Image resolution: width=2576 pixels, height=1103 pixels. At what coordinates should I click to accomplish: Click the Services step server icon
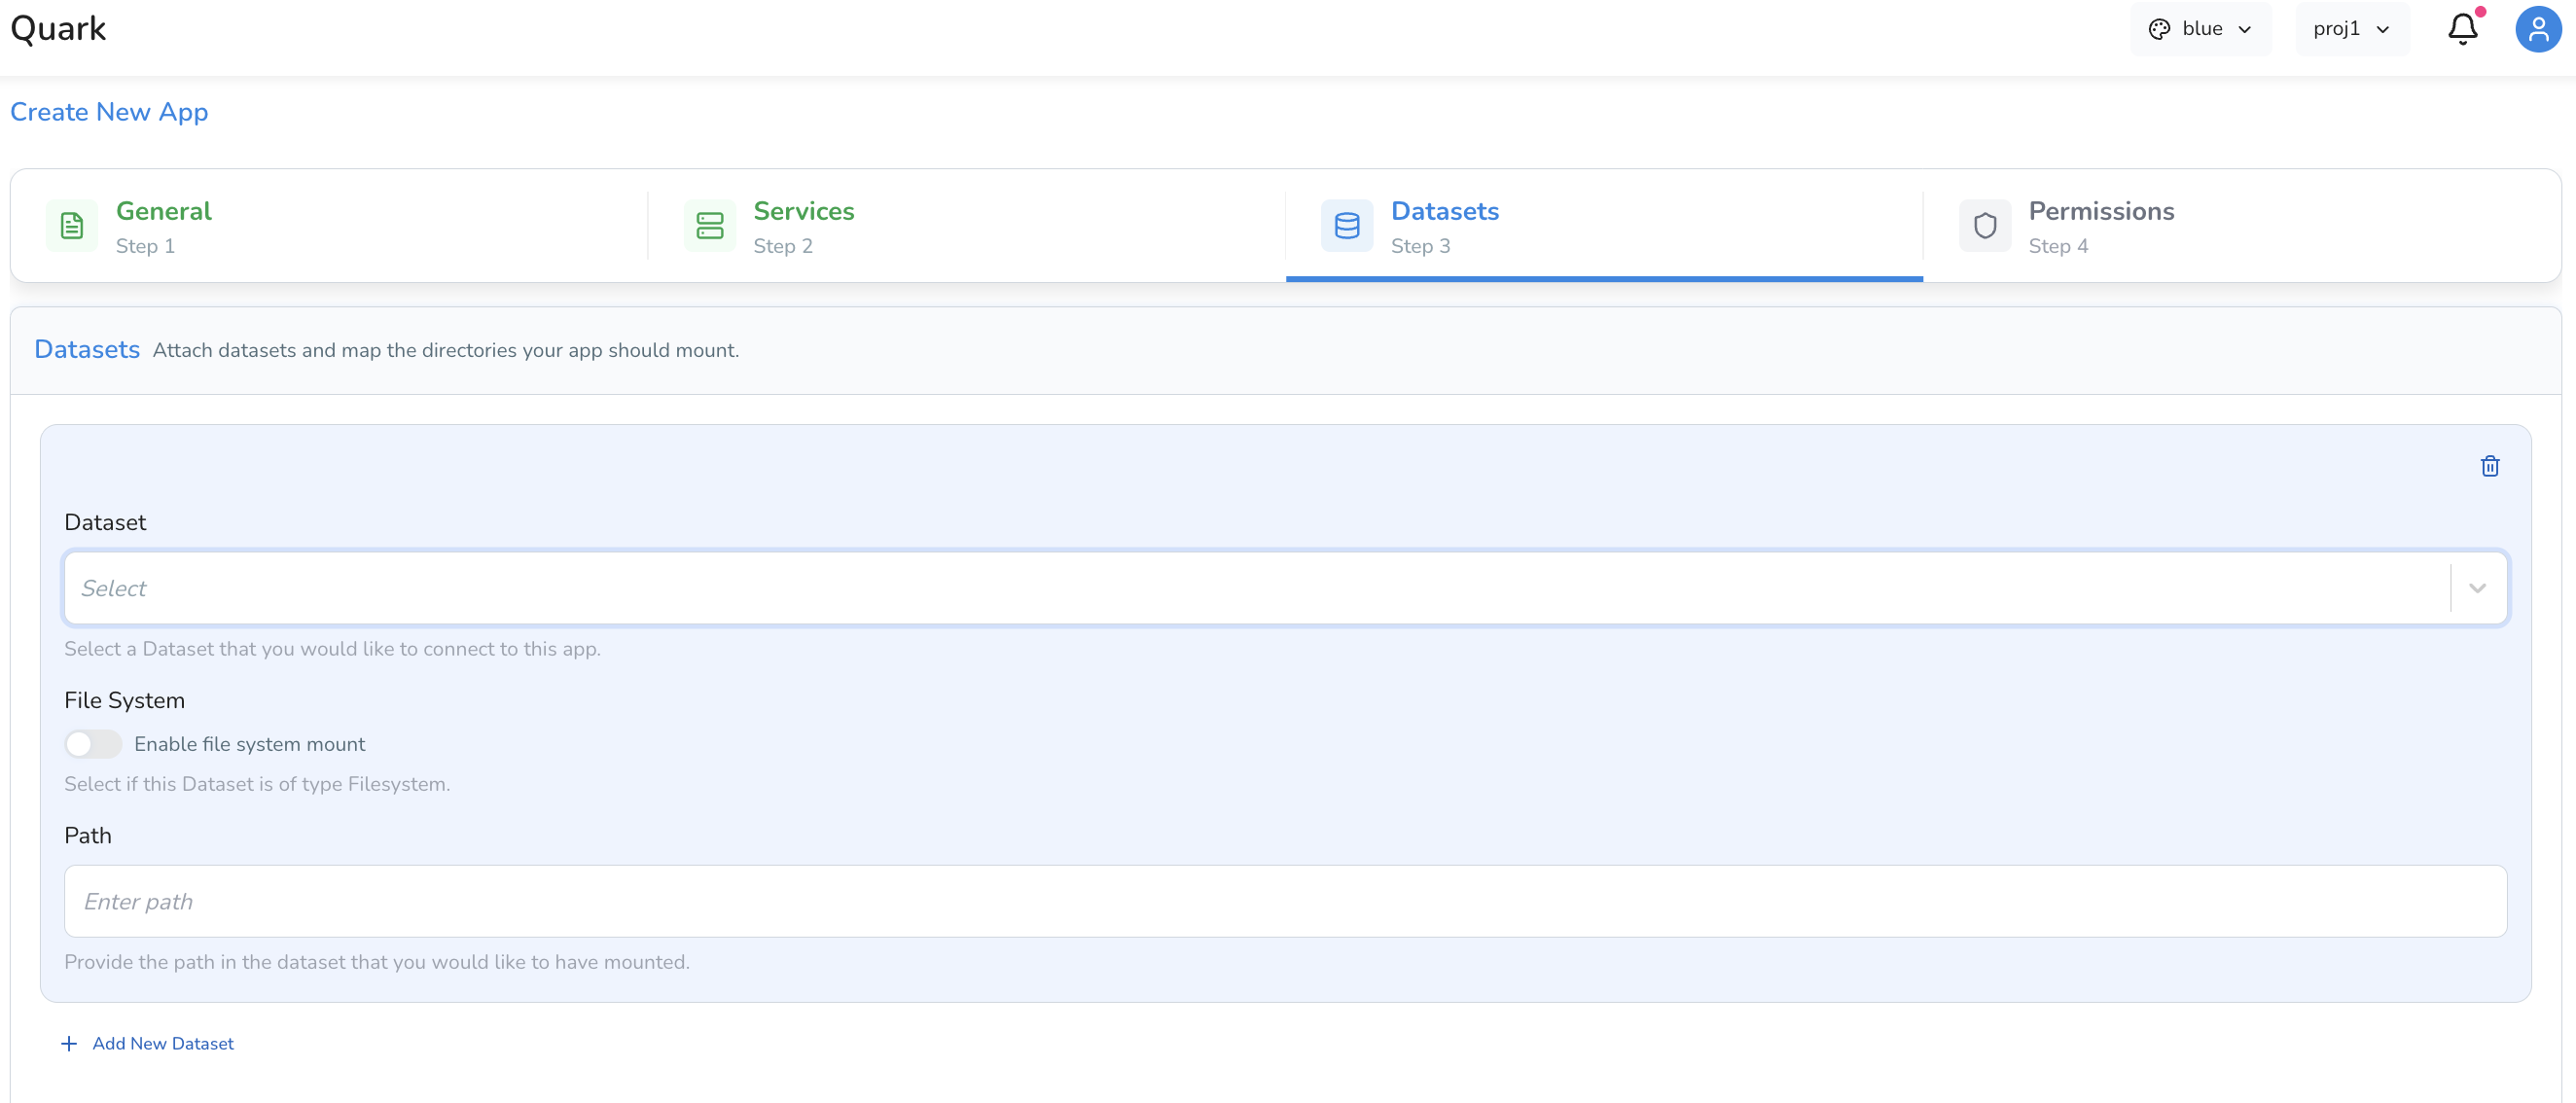[710, 226]
